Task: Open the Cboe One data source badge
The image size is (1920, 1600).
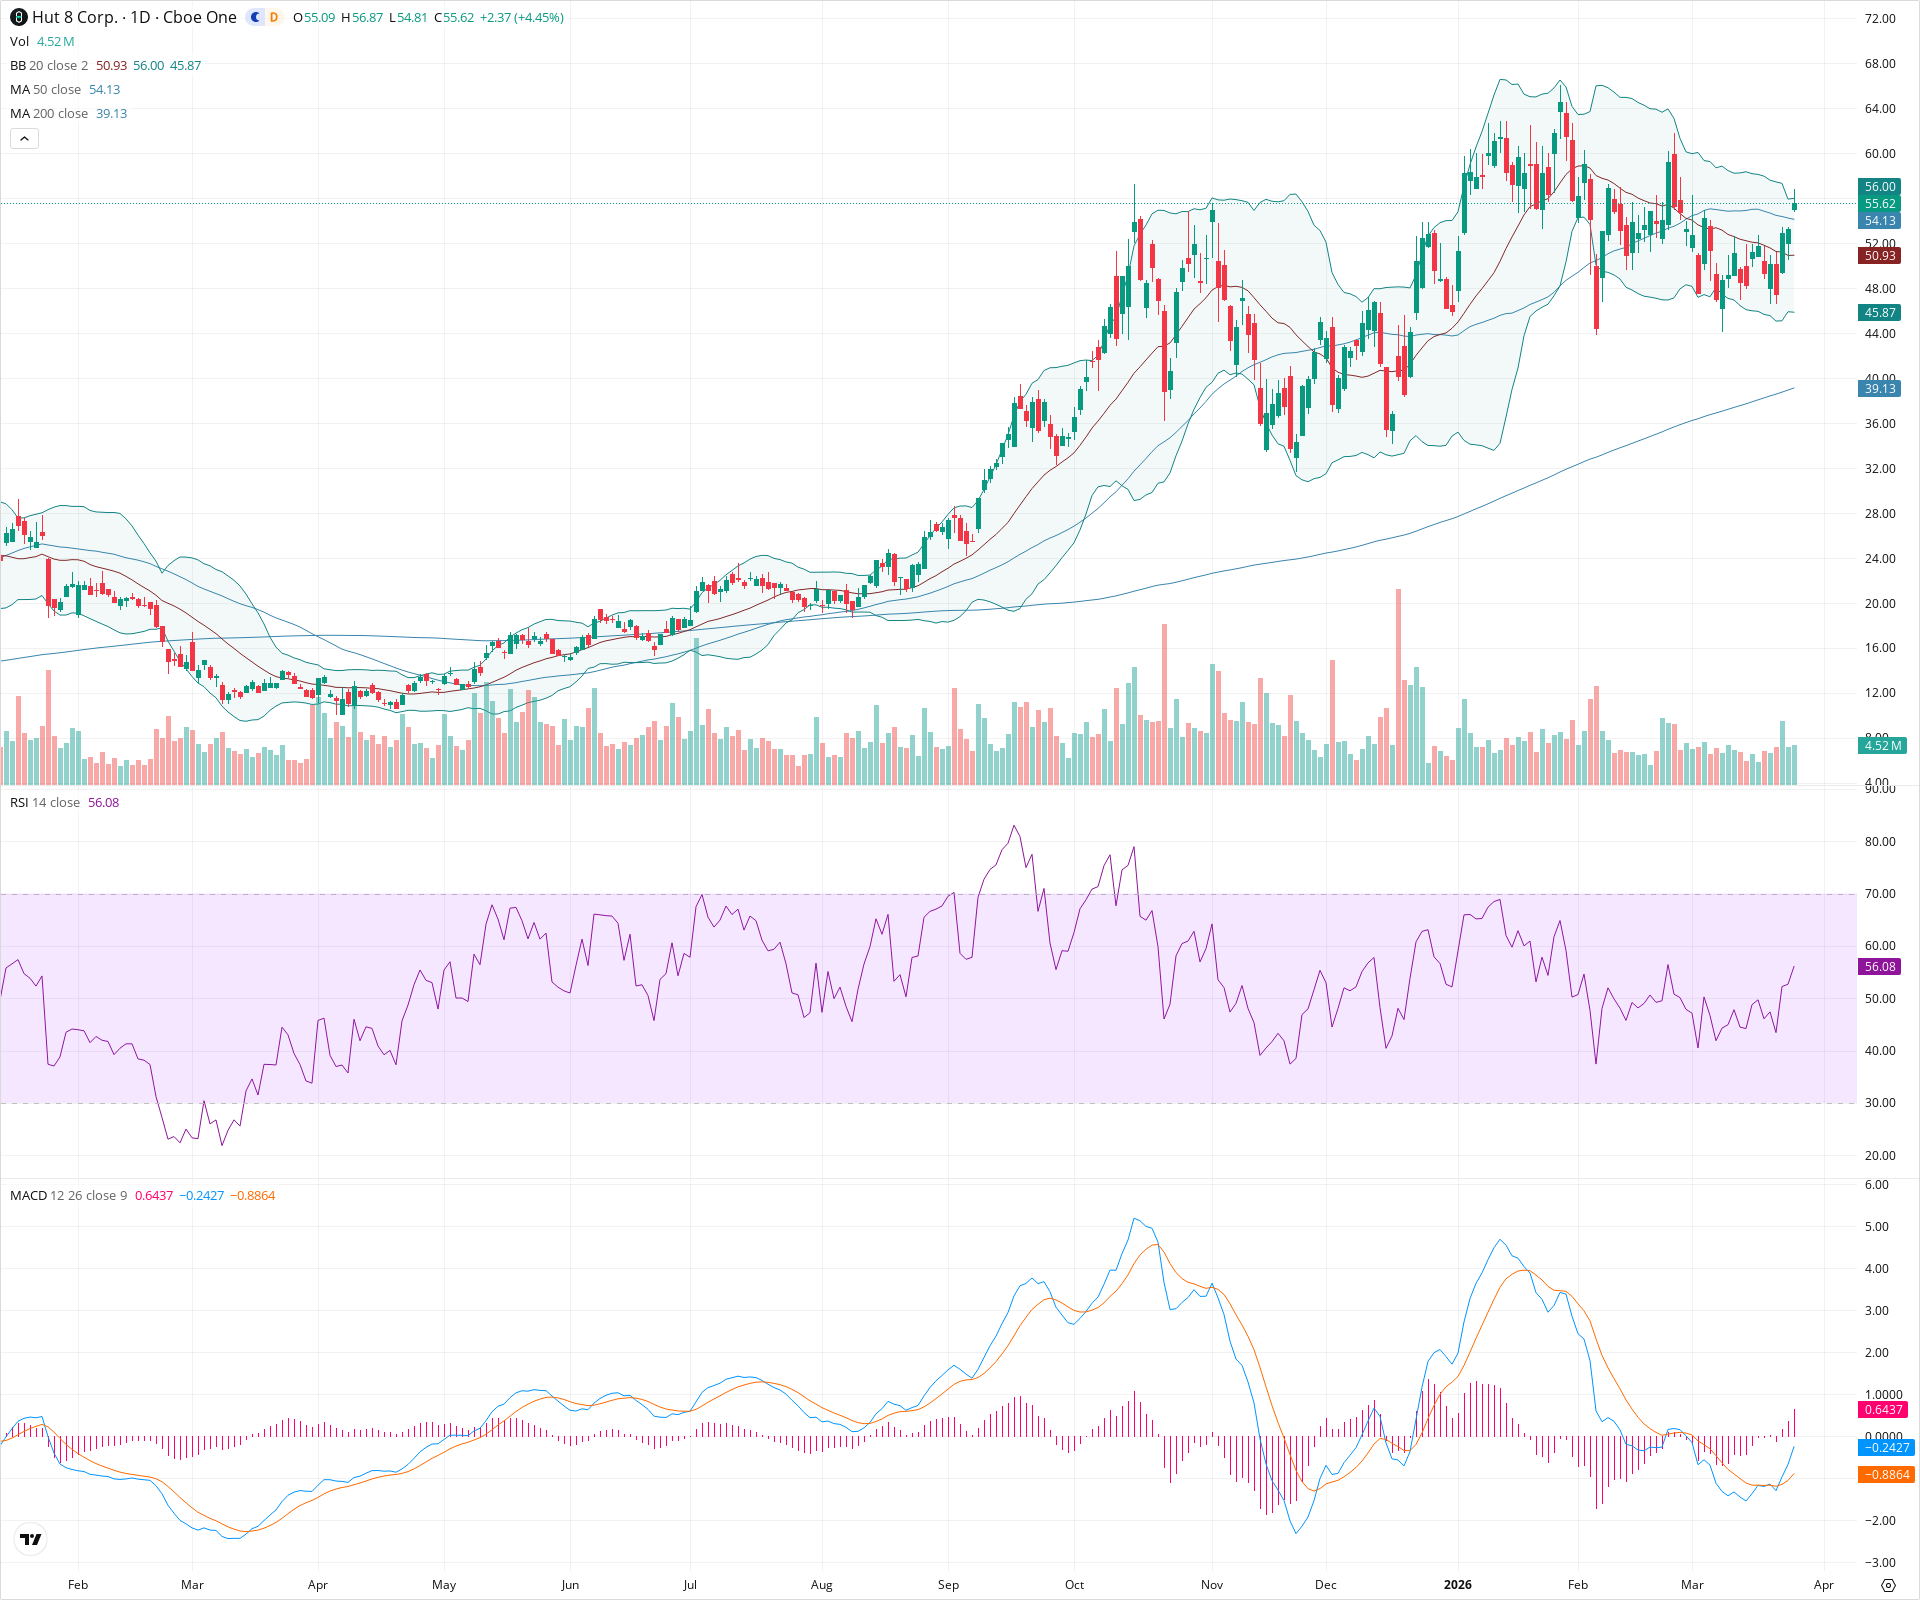Action: 199,17
